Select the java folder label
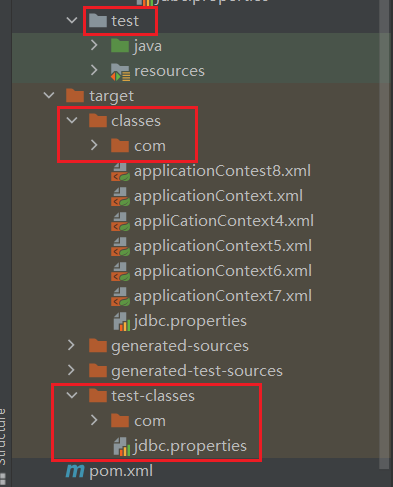Image resolution: width=393 pixels, height=487 pixels. click(x=148, y=46)
